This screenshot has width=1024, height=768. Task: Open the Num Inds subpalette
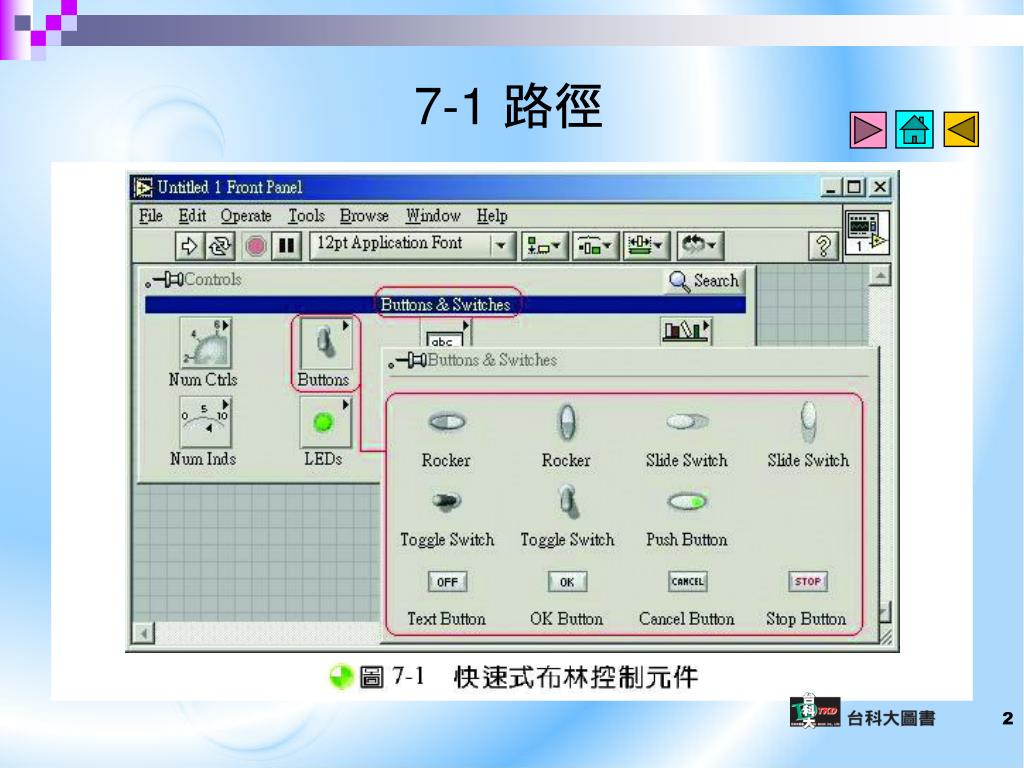pos(204,423)
